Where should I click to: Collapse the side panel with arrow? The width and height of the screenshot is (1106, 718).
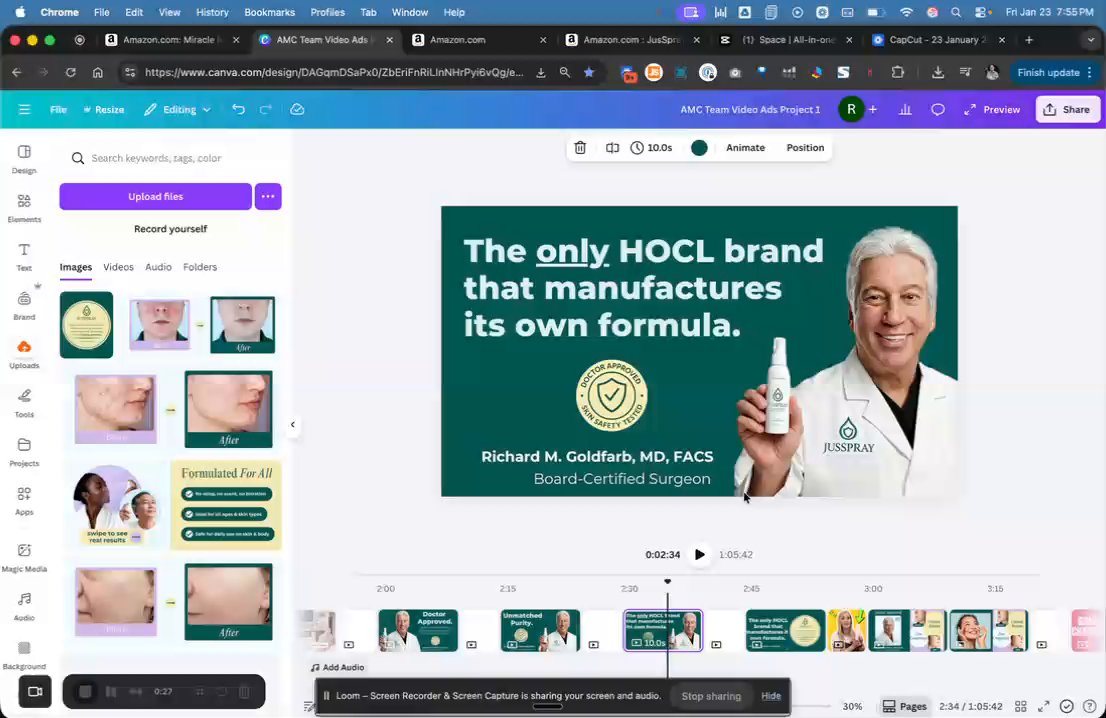[x=293, y=425]
